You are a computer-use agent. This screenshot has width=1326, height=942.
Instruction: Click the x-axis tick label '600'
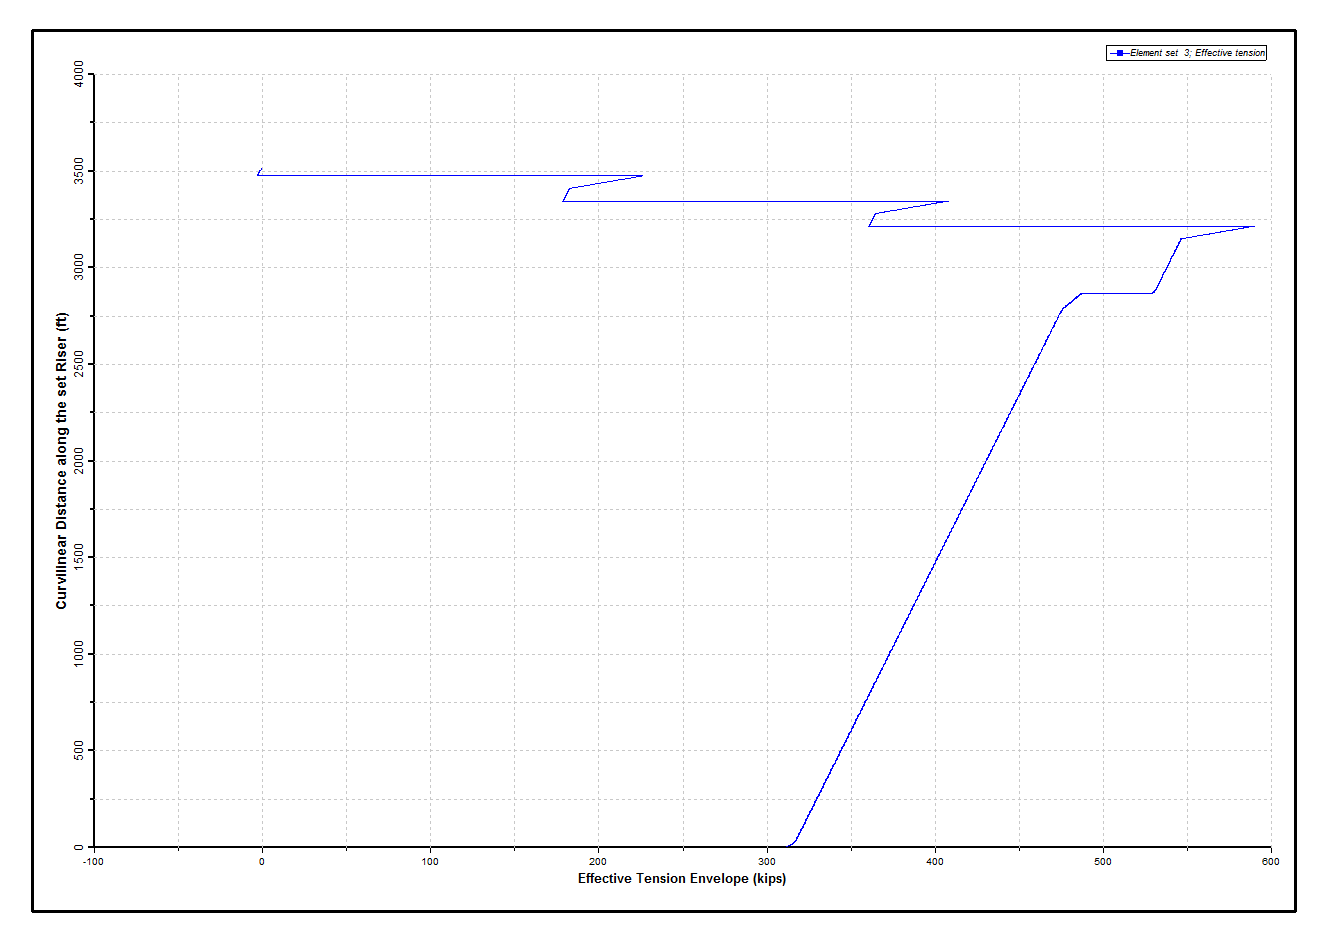pos(1270,862)
